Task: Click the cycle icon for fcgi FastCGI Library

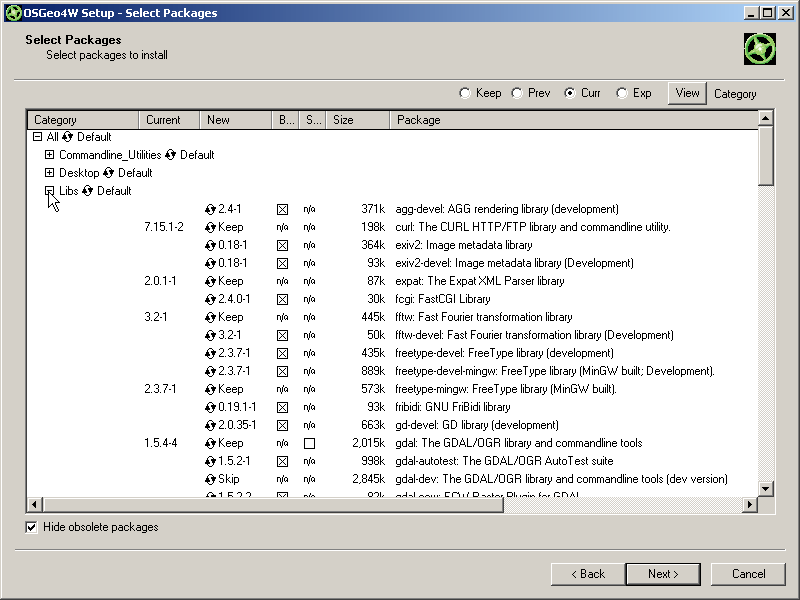Action: point(210,299)
